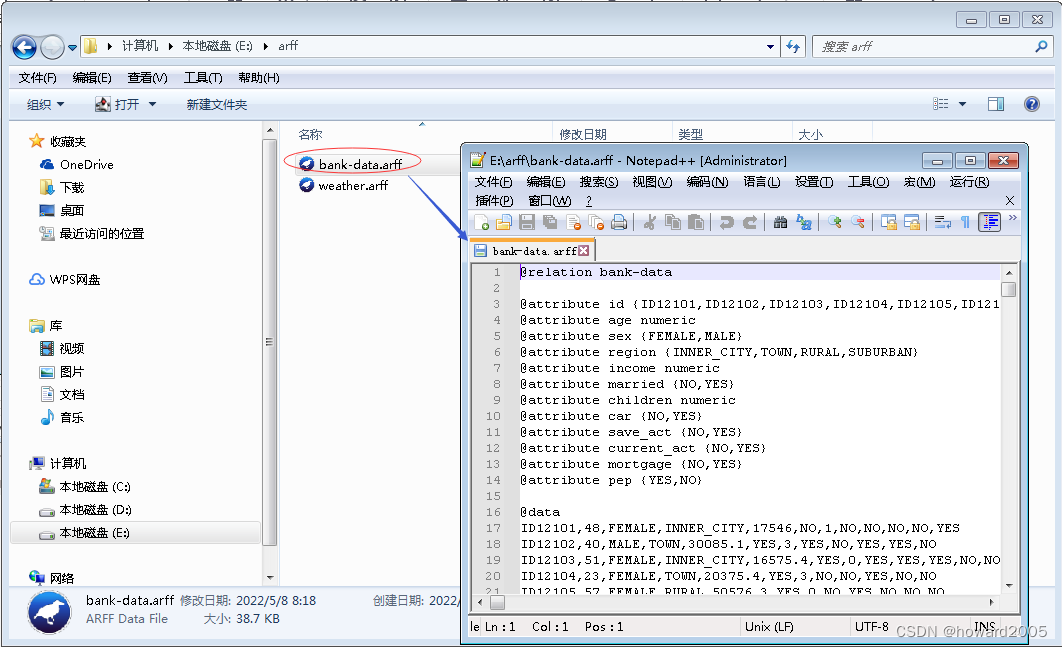Click Notepad++ Close All toolbar icon
This screenshot has height=647, width=1062.
coord(596,222)
